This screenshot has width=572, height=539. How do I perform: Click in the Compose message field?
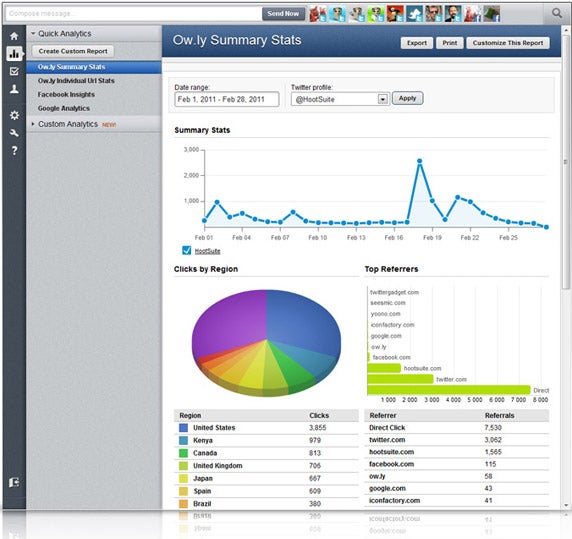(x=133, y=14)
